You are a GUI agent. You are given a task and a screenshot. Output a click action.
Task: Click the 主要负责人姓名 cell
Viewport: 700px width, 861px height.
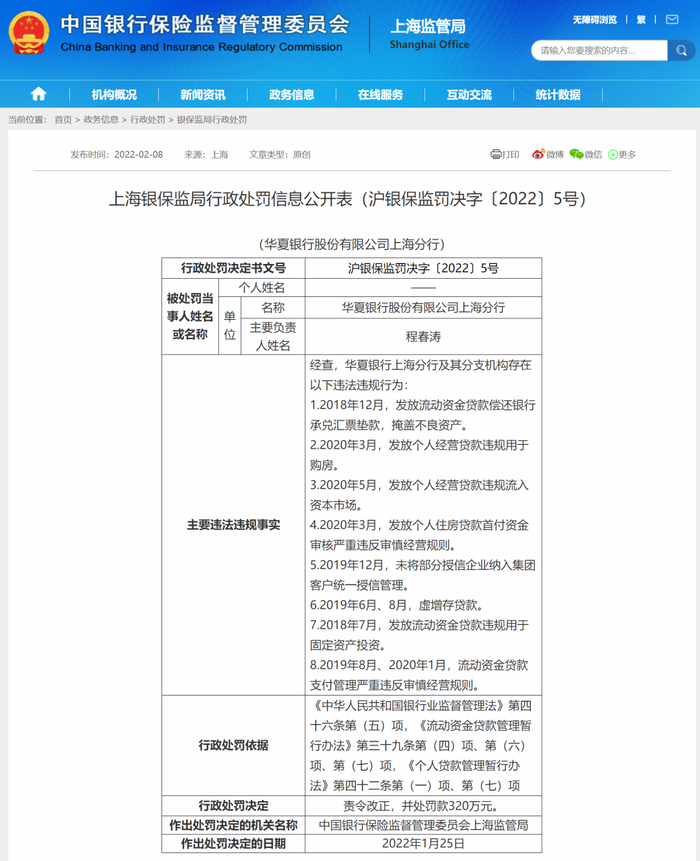pyautogui.click(x=273, y=336)
